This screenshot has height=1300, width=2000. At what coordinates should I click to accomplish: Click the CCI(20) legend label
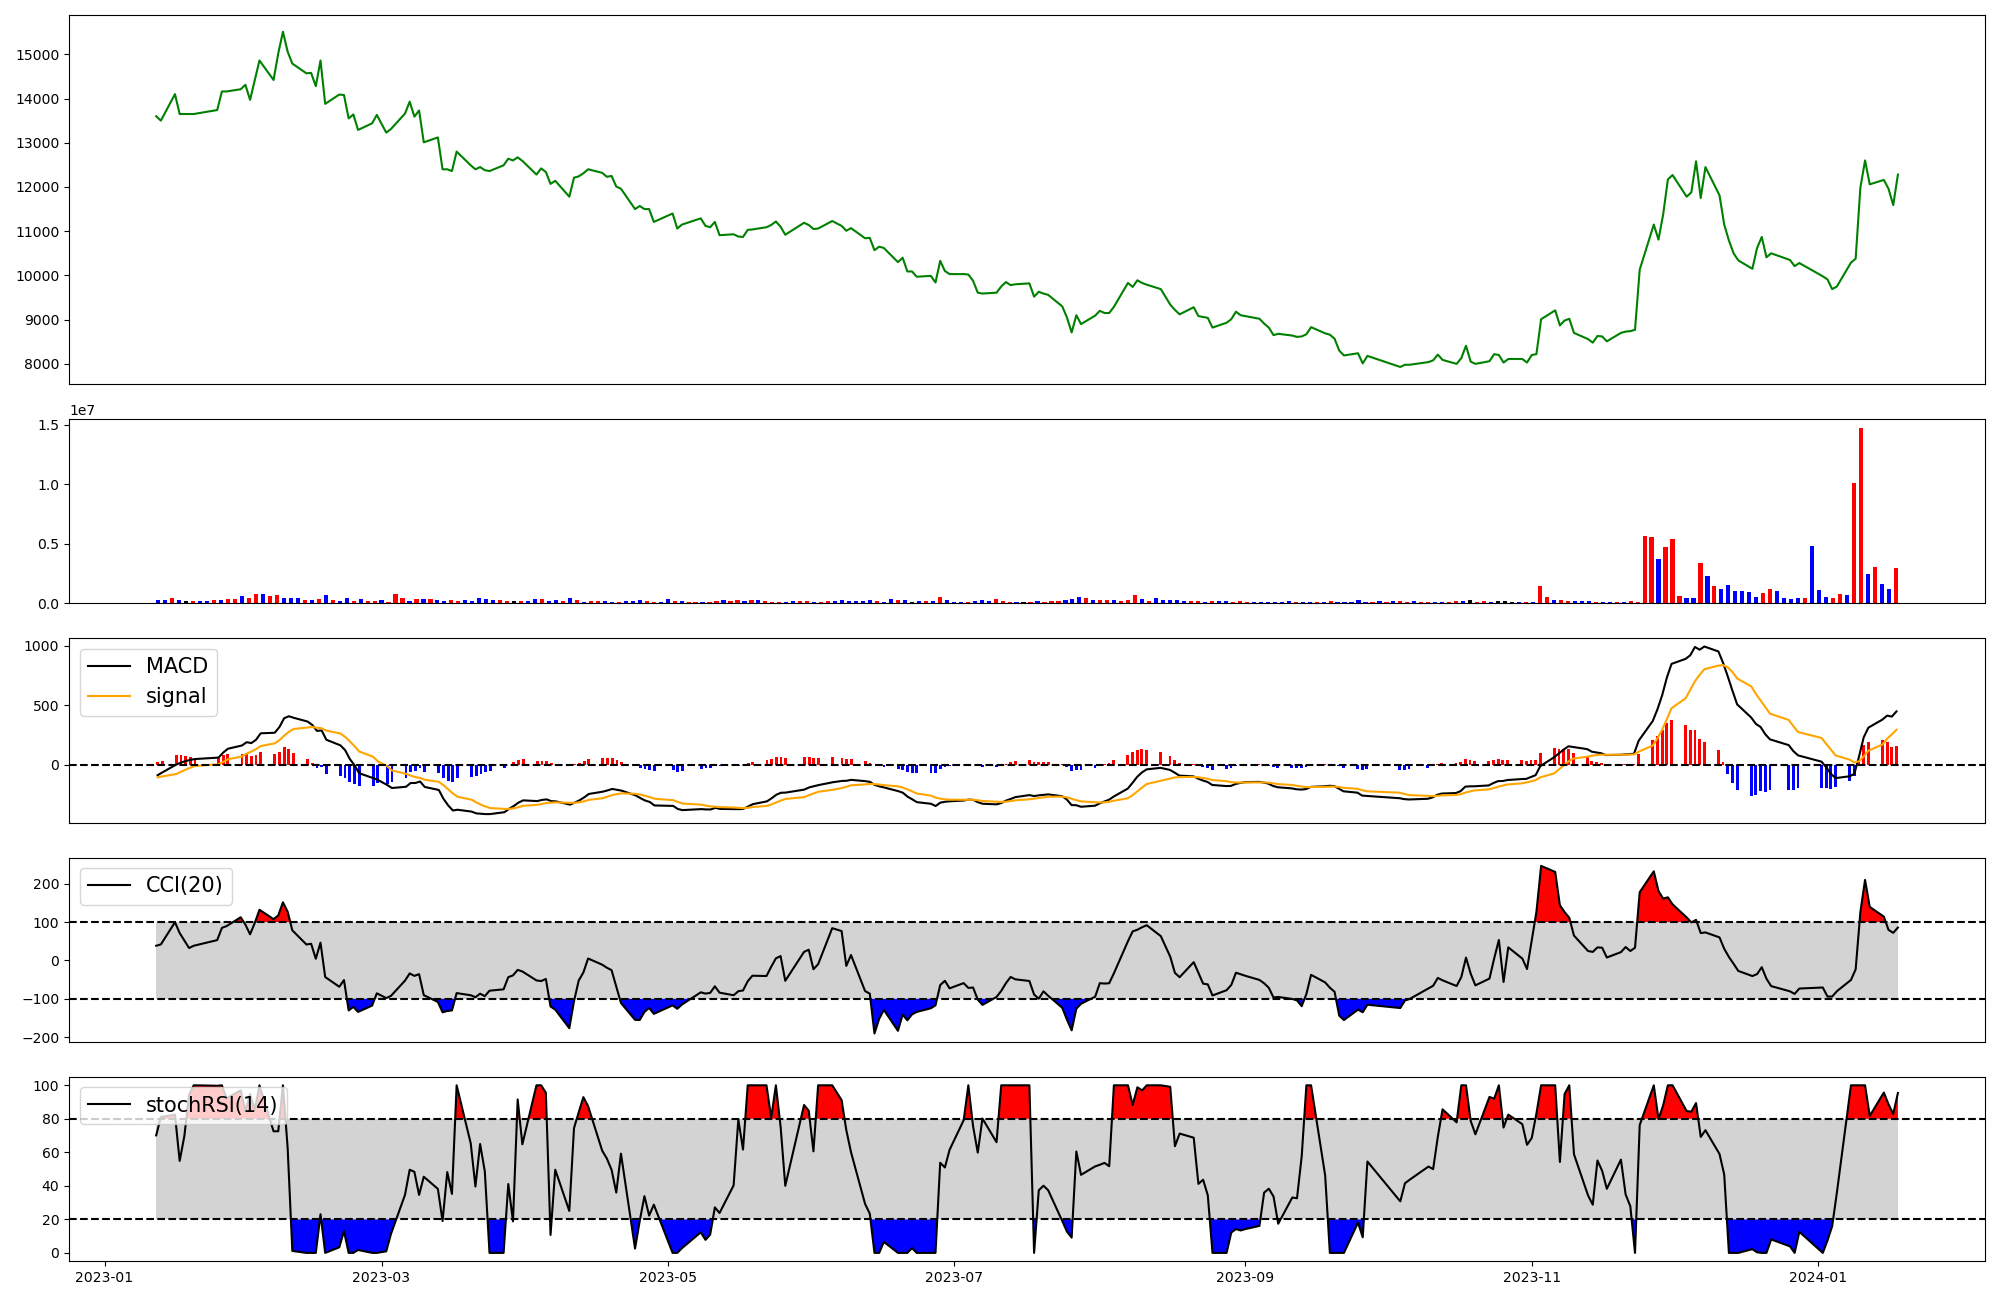[184, 885]
